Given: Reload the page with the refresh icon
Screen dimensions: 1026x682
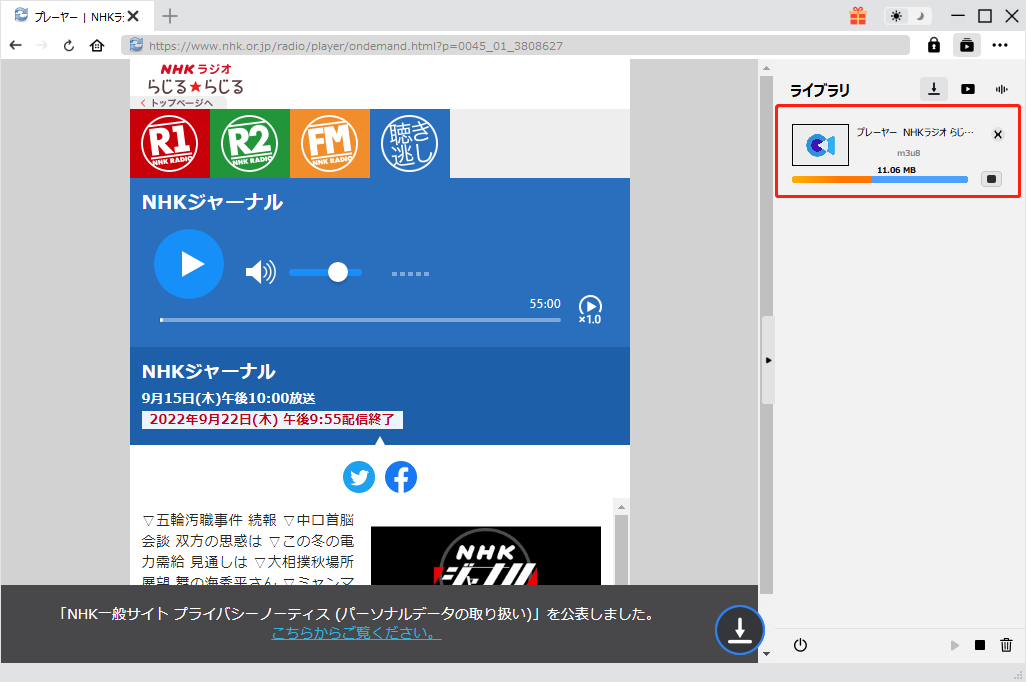Looking at the screenshot, I should coord(69,45).
